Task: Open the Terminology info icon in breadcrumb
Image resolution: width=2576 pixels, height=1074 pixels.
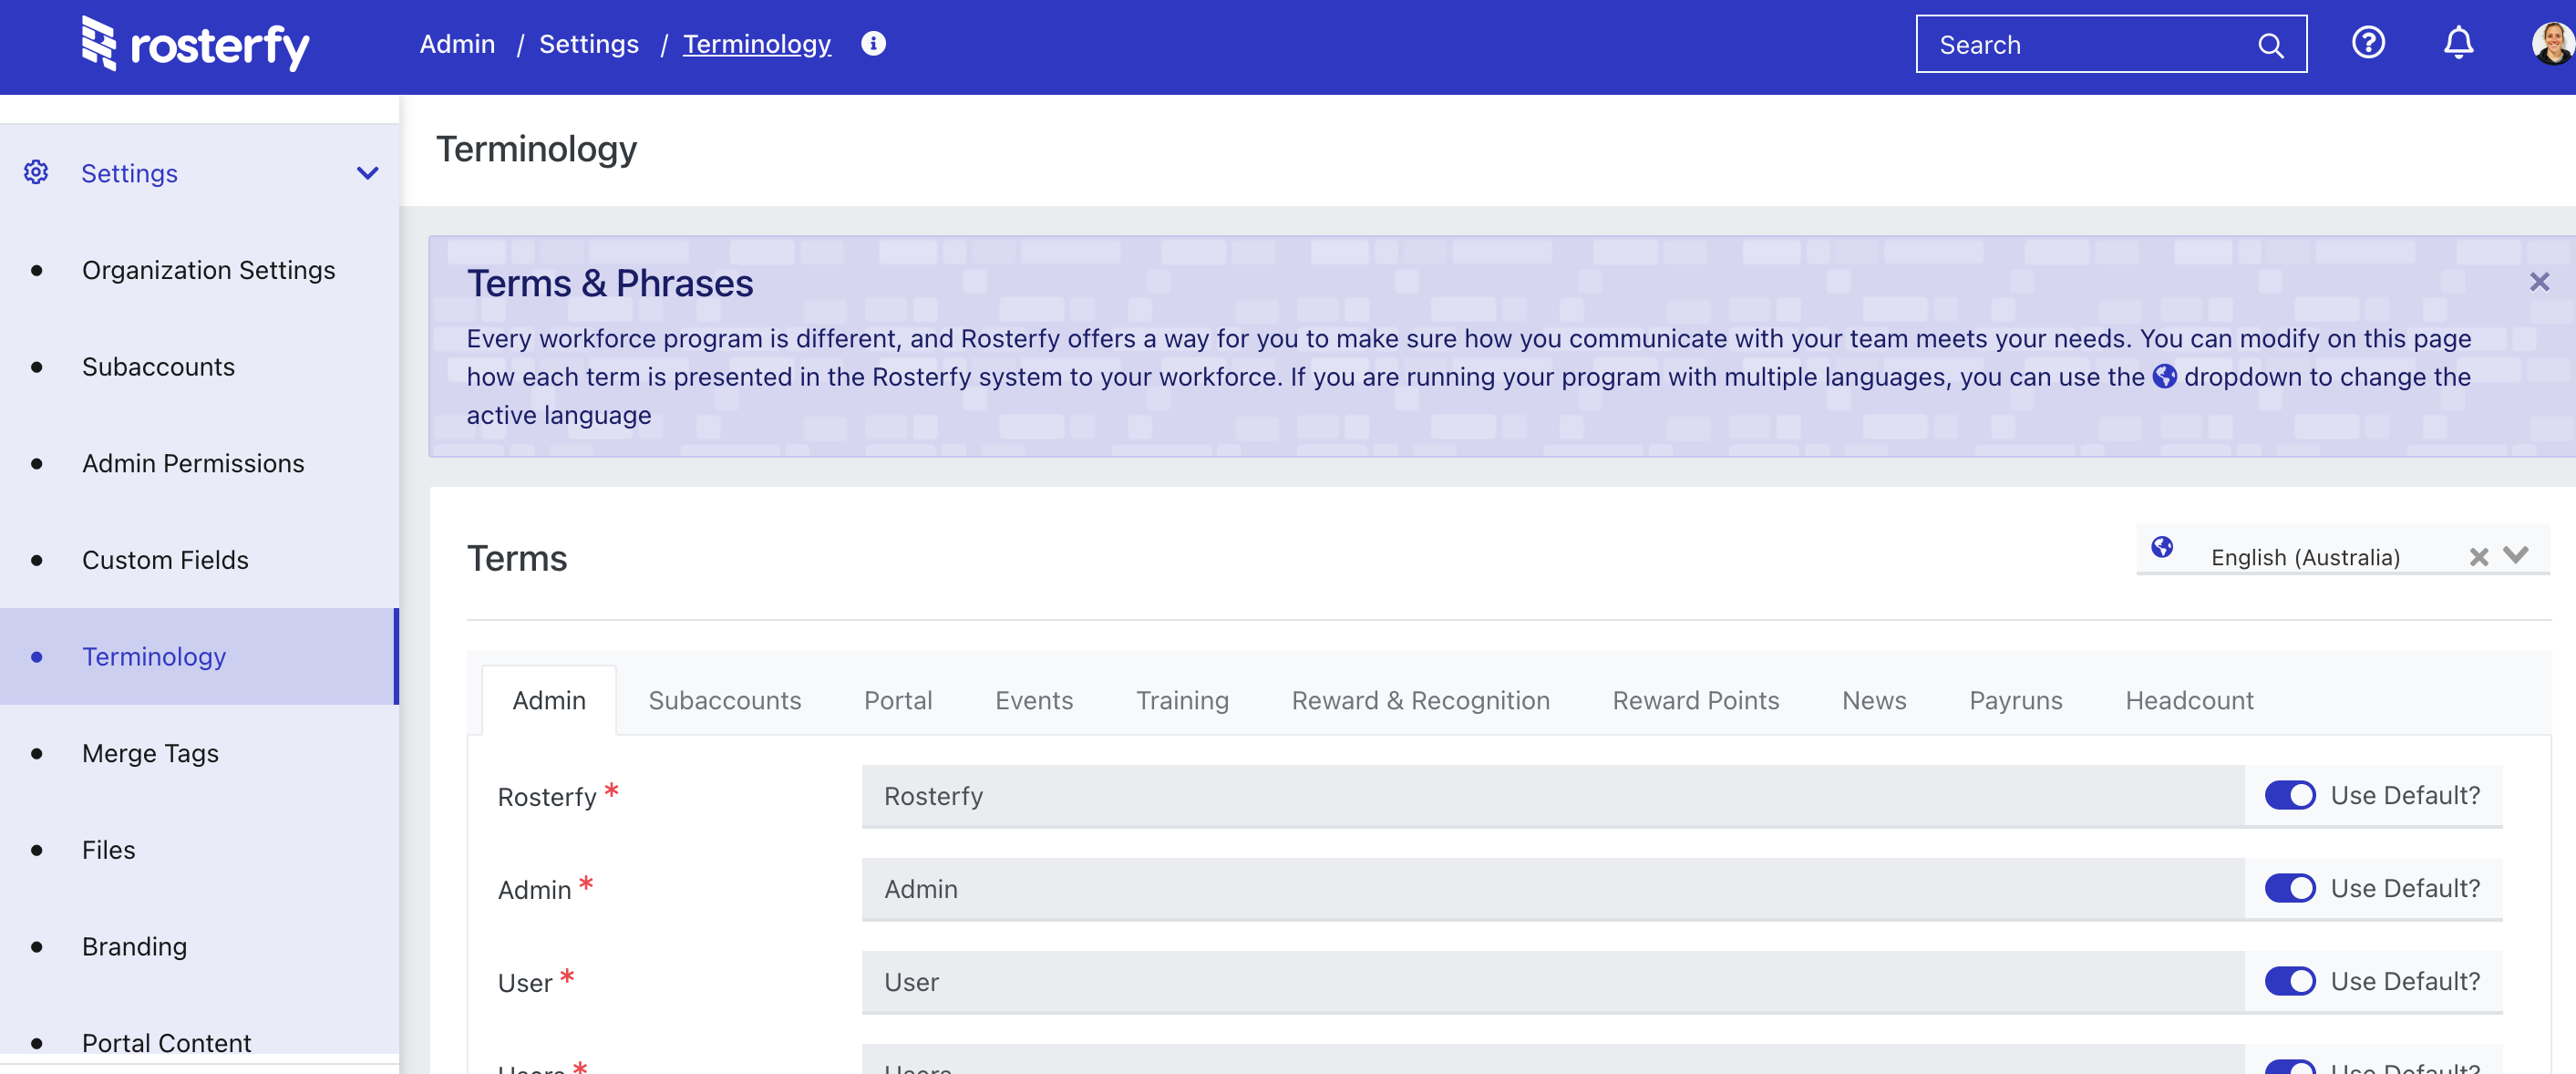Action: coord(873,44)
